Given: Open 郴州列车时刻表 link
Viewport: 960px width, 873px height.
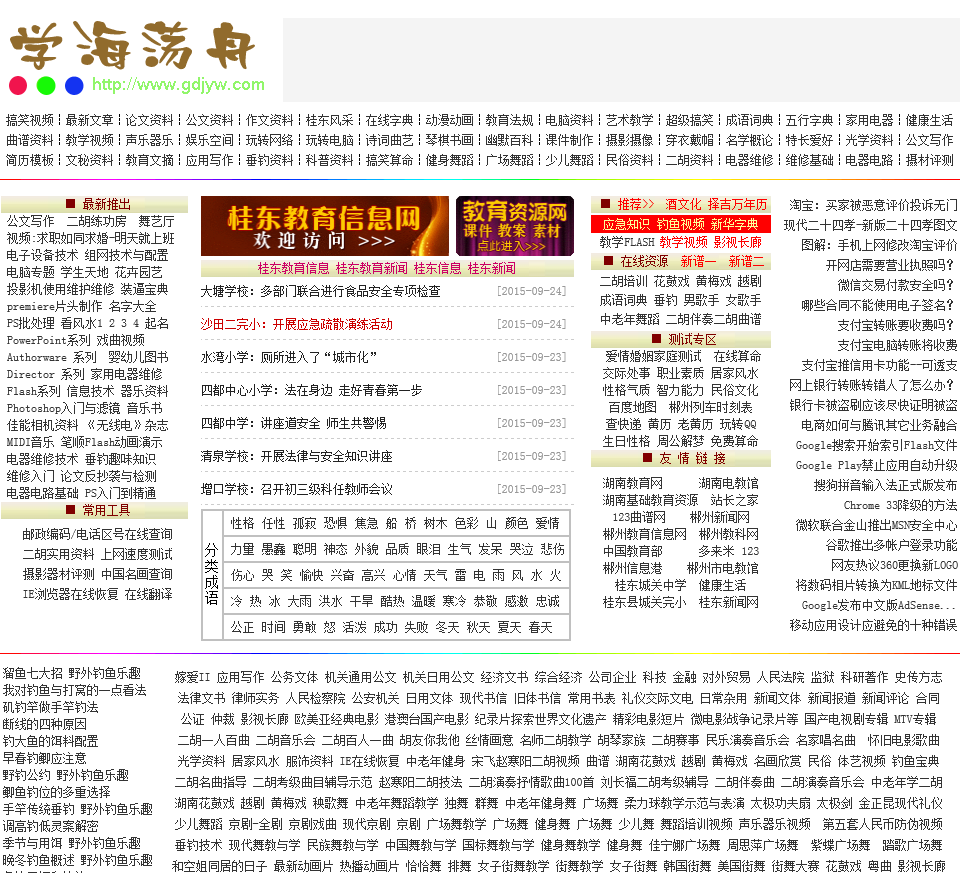Looking at the screenshot, I should click(710, 407).
